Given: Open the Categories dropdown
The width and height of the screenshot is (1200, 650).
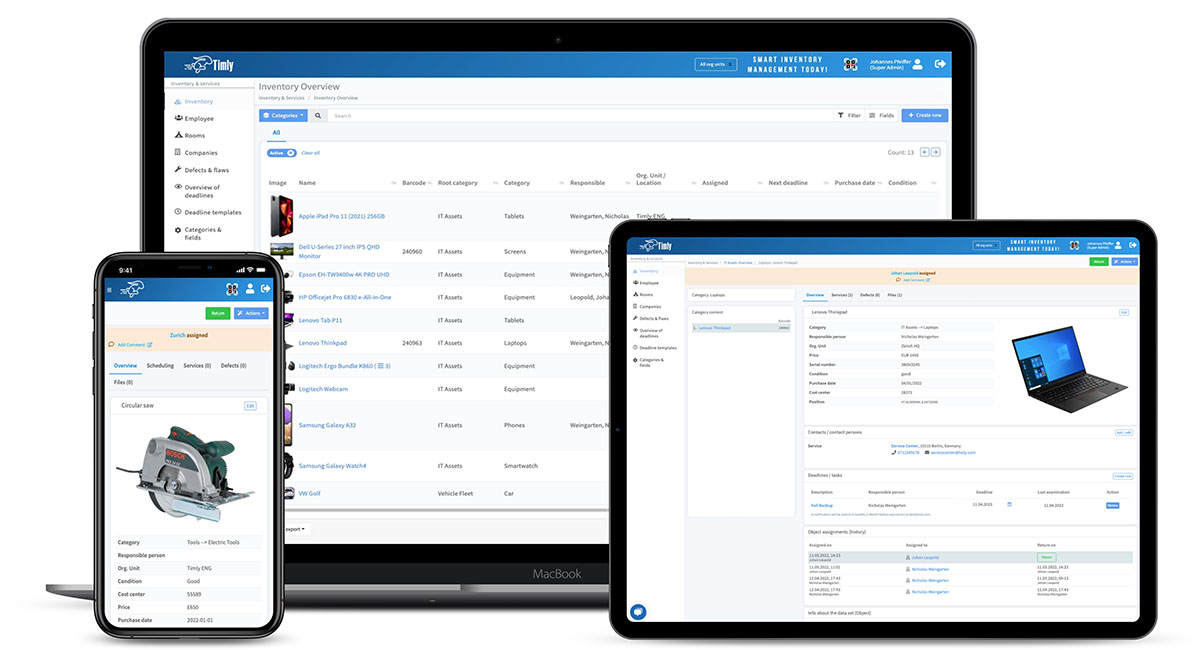Looking at the screenshot, I should click(281, 115).
